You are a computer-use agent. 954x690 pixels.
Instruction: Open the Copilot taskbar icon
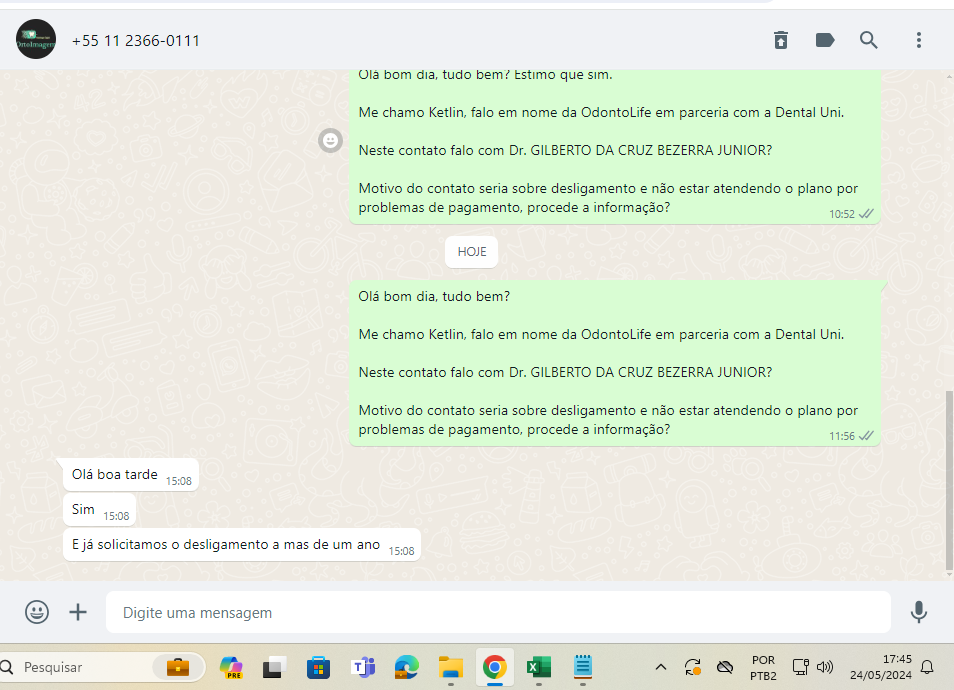click(x=231, y=667)
